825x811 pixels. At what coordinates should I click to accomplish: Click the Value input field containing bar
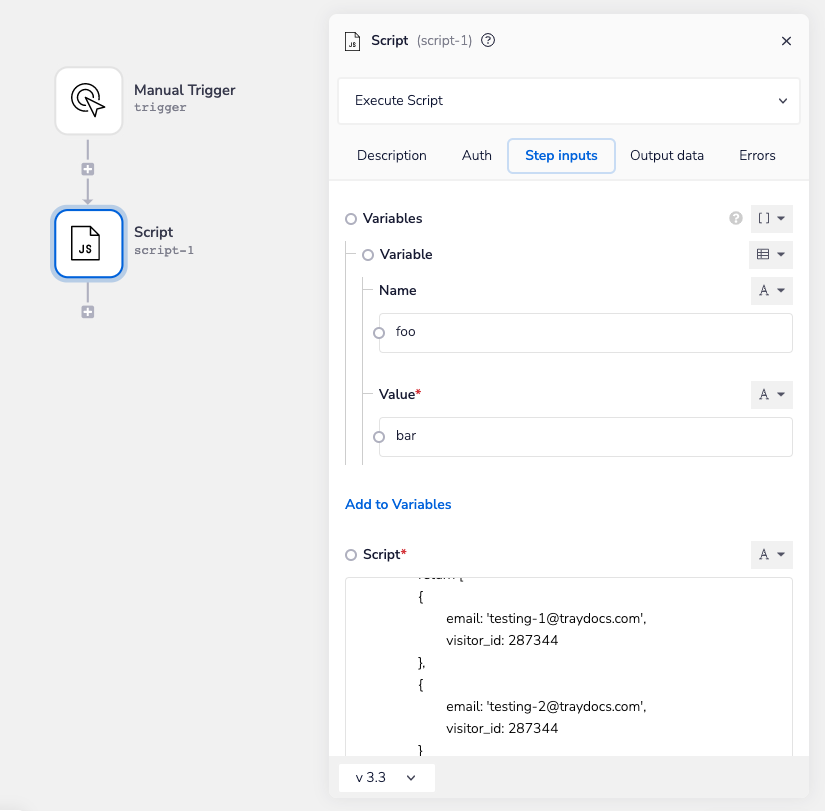586,436
